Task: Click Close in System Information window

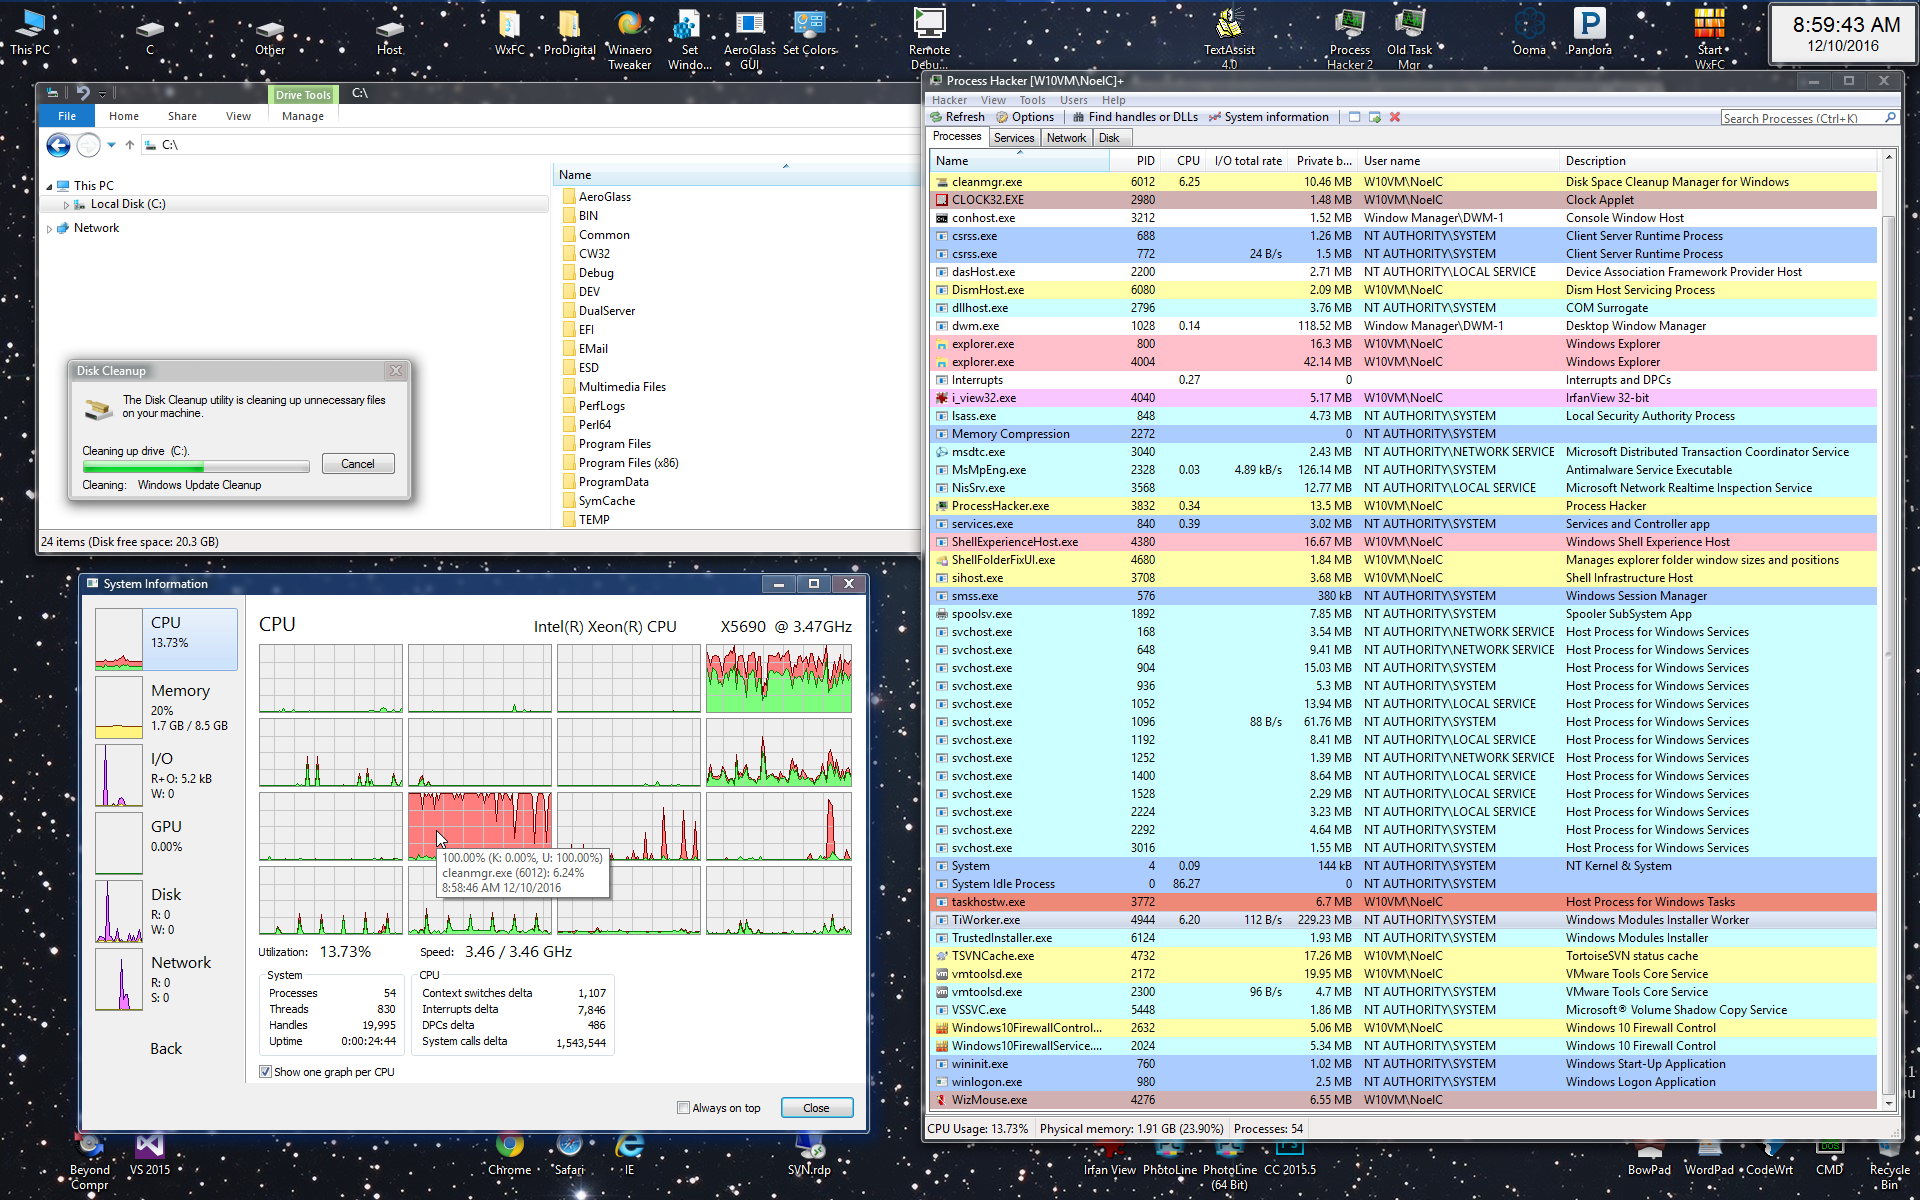Action: [x=816, y=1108]
